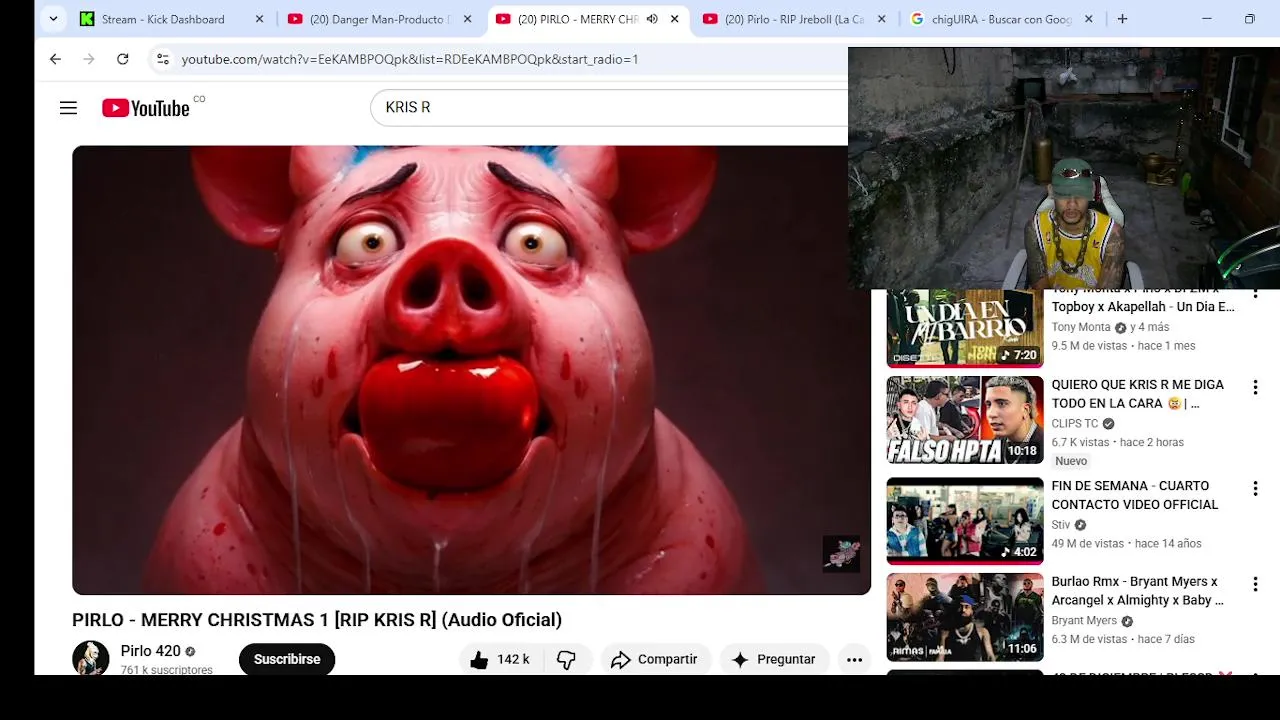
Task: Click 49 M de vistas text
Action: click(1088, 544)
